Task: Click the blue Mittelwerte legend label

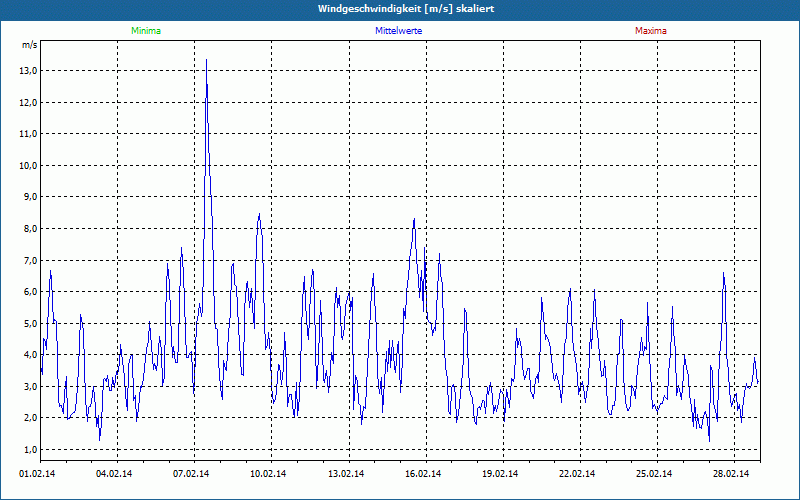Action: (x=398, y=31)
